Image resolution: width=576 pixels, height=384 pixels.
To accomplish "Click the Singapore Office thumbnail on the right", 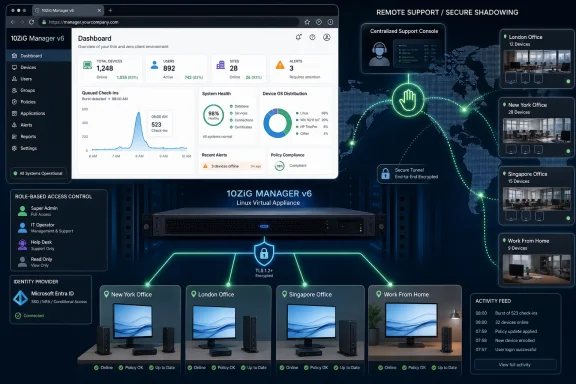I will pos(537,199).
